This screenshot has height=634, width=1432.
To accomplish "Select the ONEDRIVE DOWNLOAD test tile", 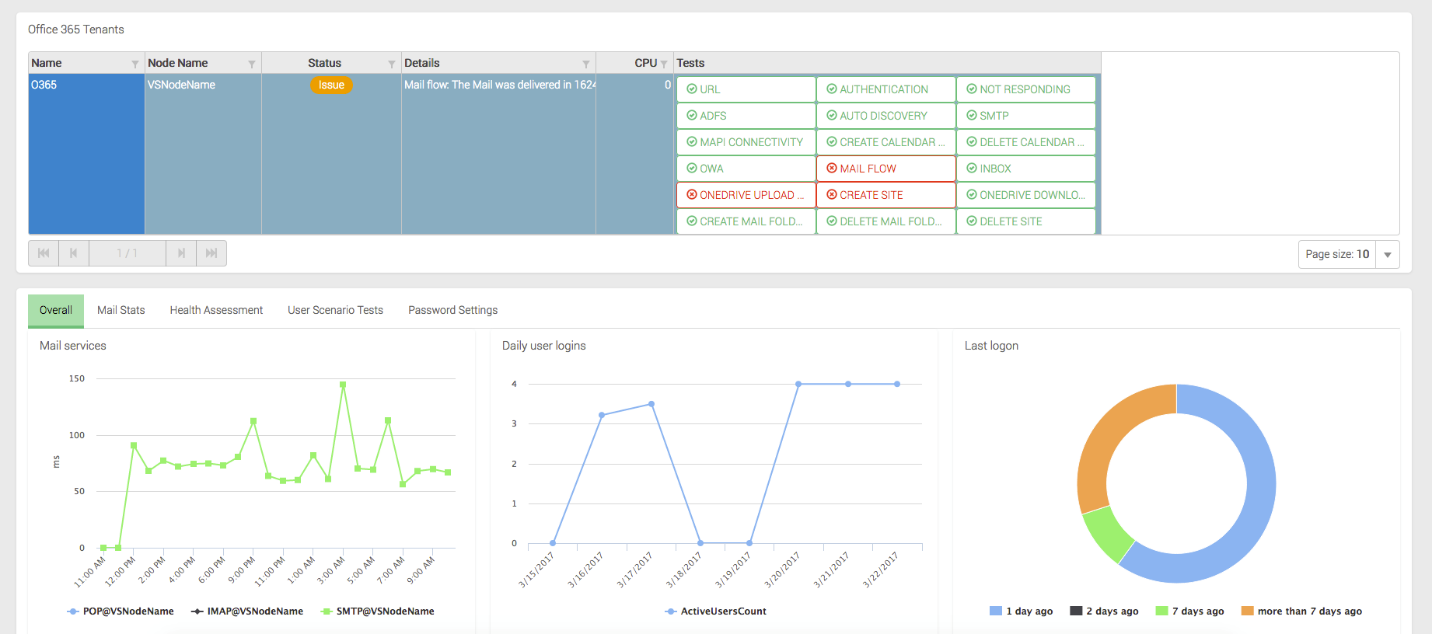I will (x=1026, y=195).
